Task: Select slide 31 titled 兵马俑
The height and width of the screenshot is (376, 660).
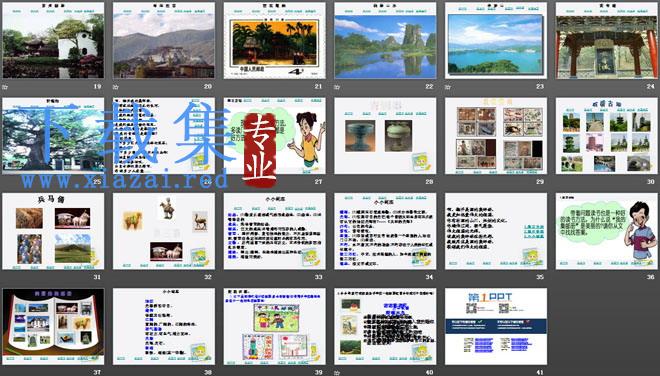Action: (53, 231)
